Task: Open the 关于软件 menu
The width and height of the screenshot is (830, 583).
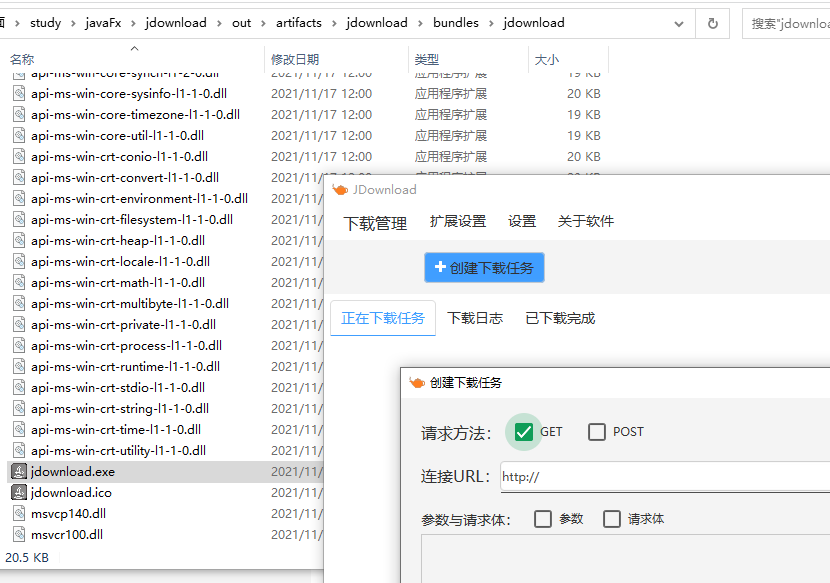Action: click(585, 221)
